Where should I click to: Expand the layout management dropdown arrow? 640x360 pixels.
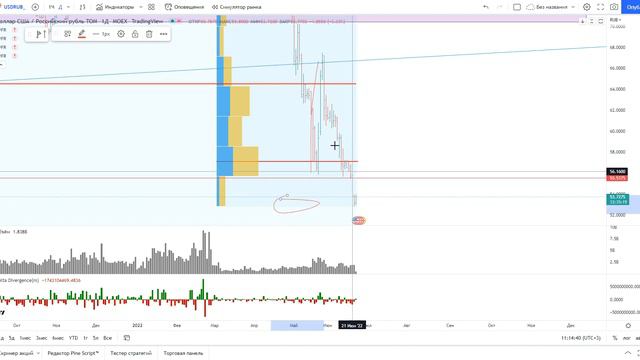(573, 7)
